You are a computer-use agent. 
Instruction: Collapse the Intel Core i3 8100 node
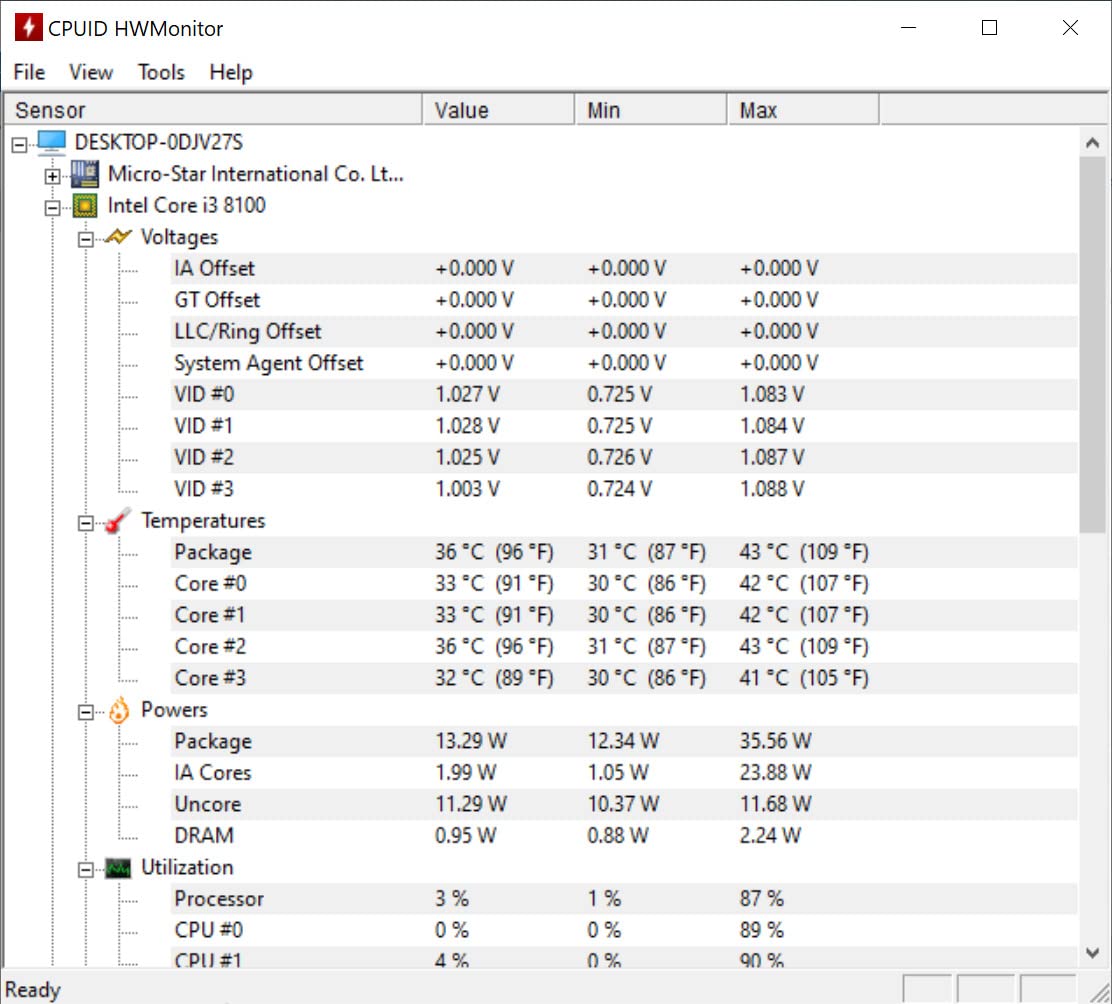click(x=52, y=208)
